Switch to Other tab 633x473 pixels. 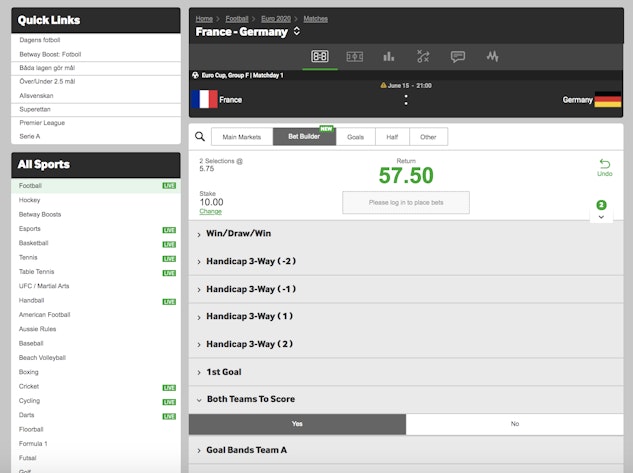point(428,137)
